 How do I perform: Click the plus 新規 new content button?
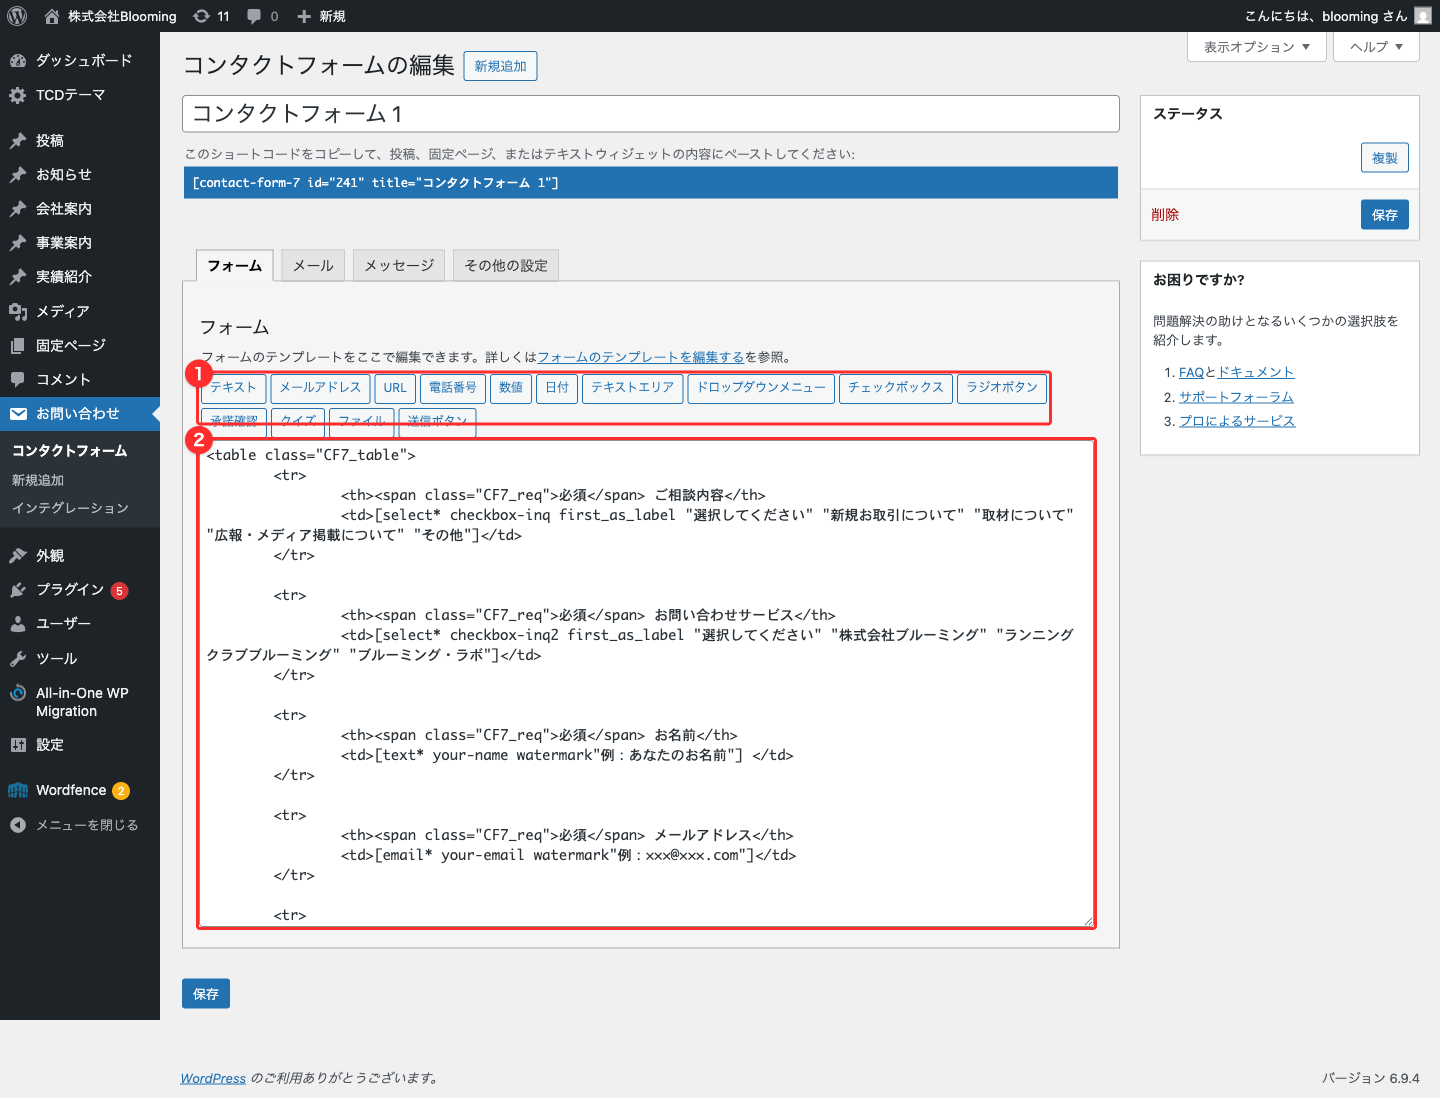[x=321, y=16]
